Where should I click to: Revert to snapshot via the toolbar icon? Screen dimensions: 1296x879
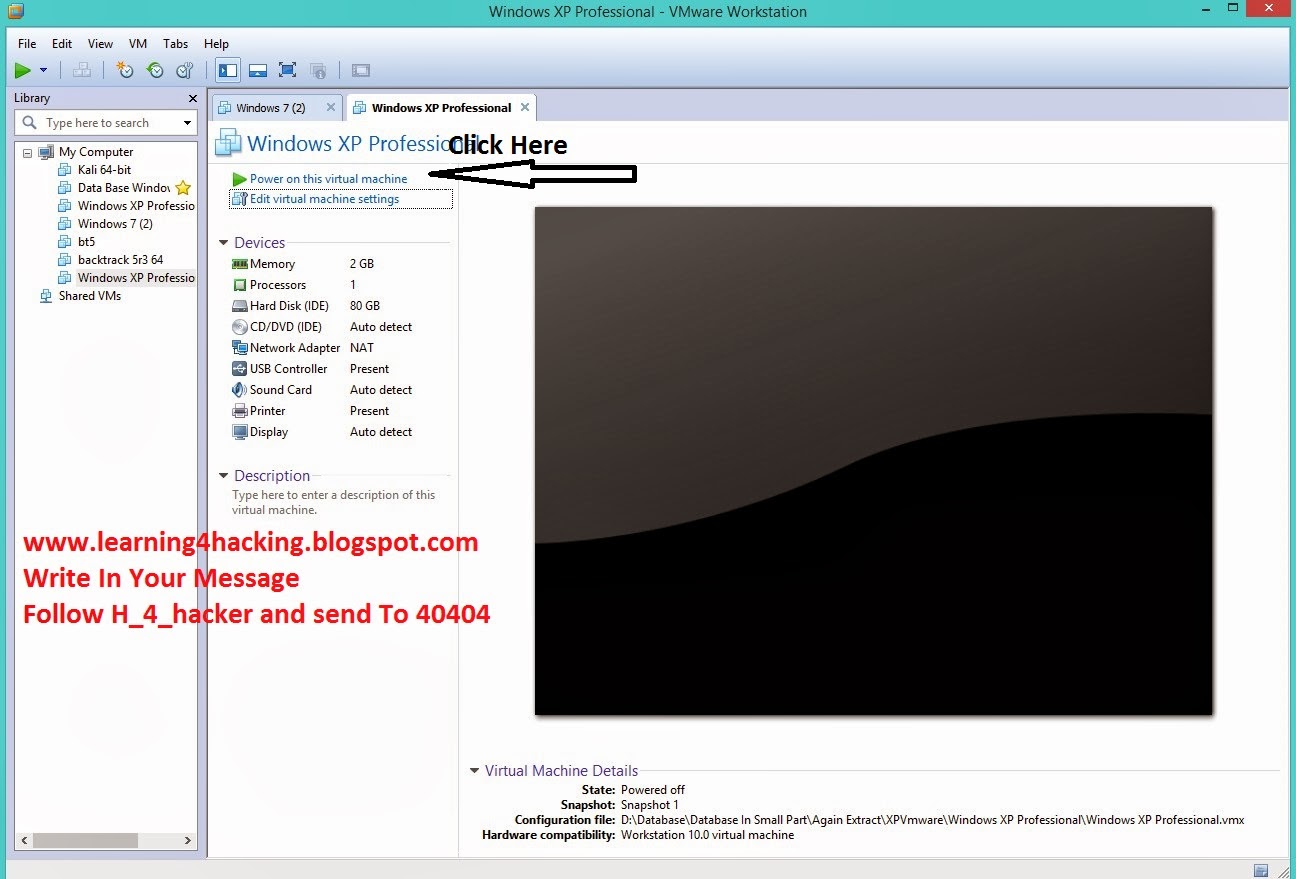[x=154, y=70]
